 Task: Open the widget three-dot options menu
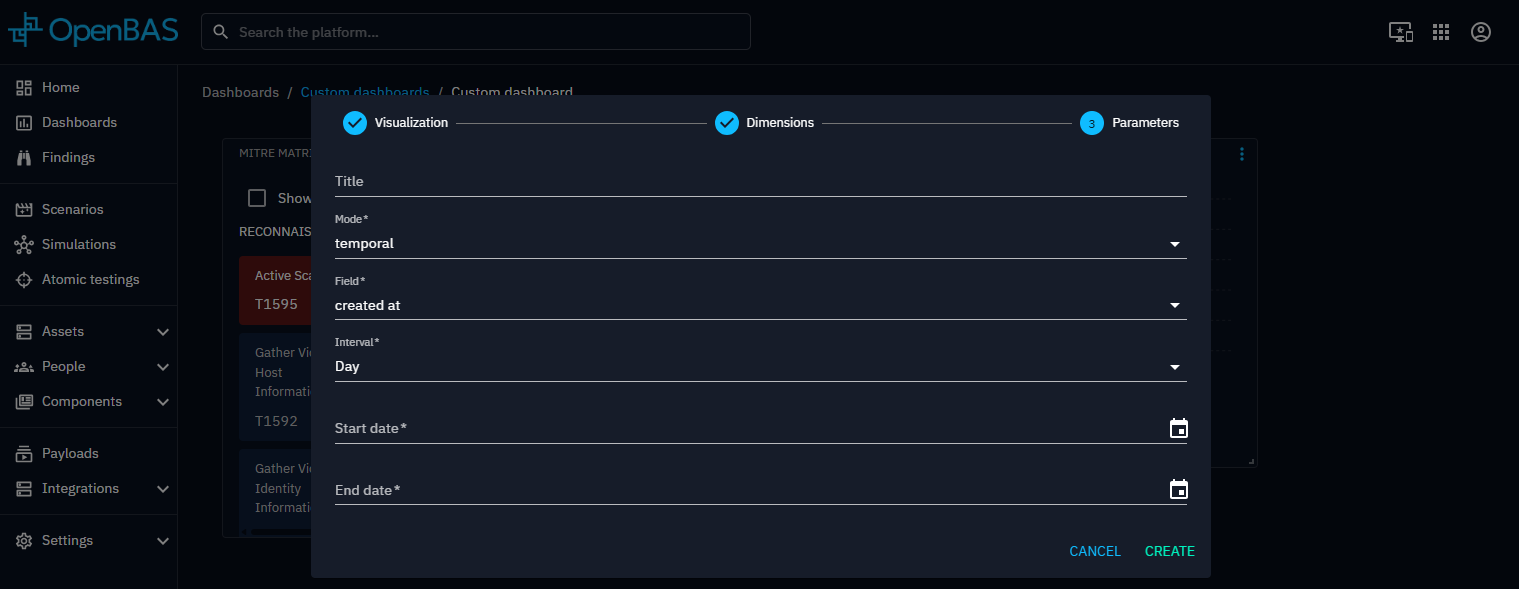click(1242, 154)
